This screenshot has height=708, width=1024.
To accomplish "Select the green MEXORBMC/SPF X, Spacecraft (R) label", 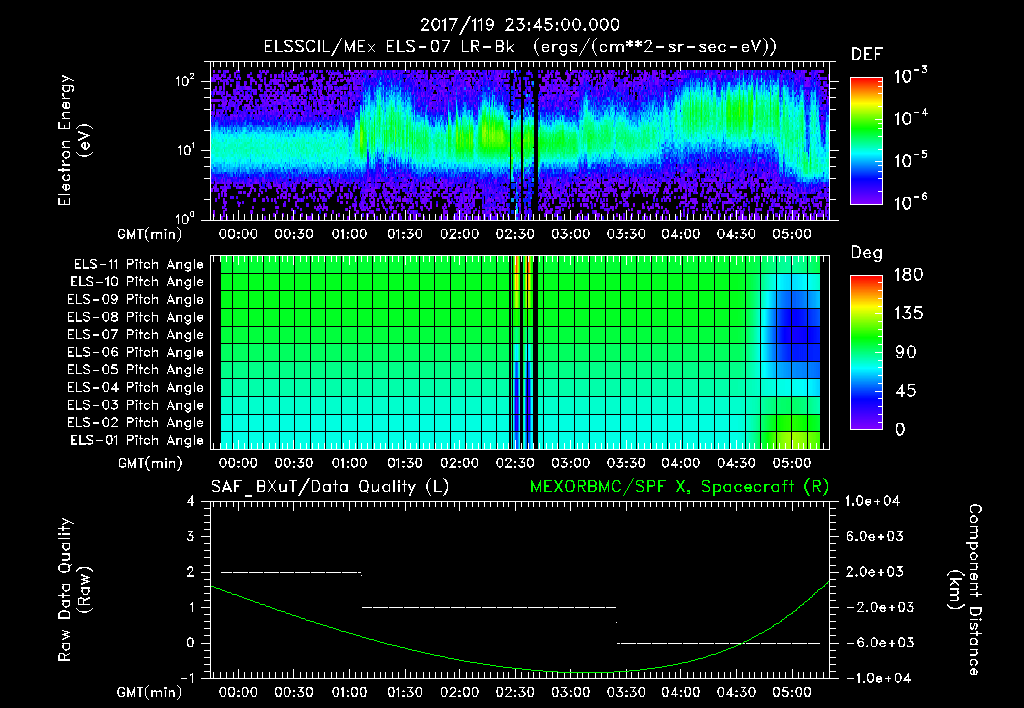I will 681,487.
